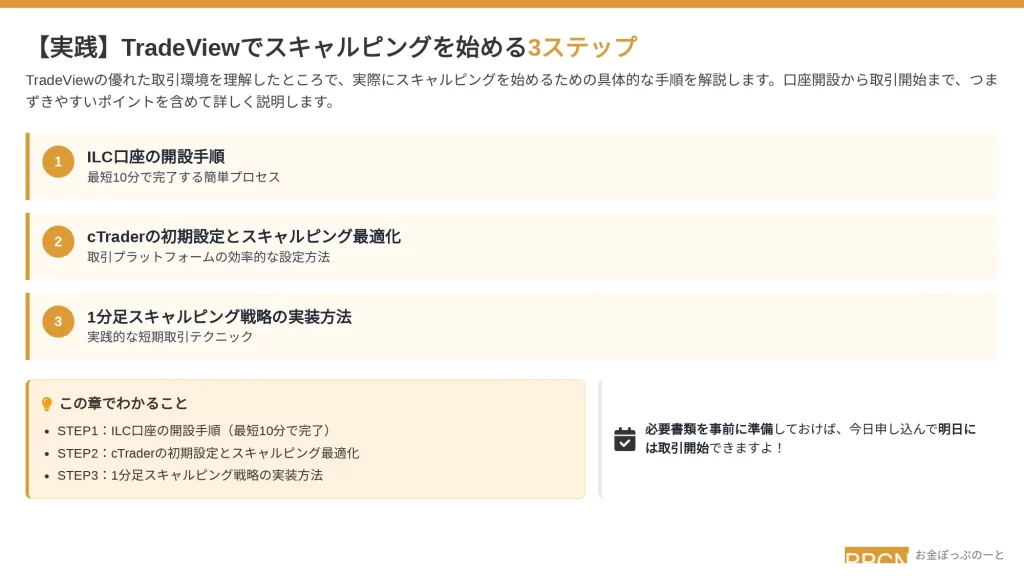
Task: Click the orange logo at bottom right
Action: coord(876,555)
